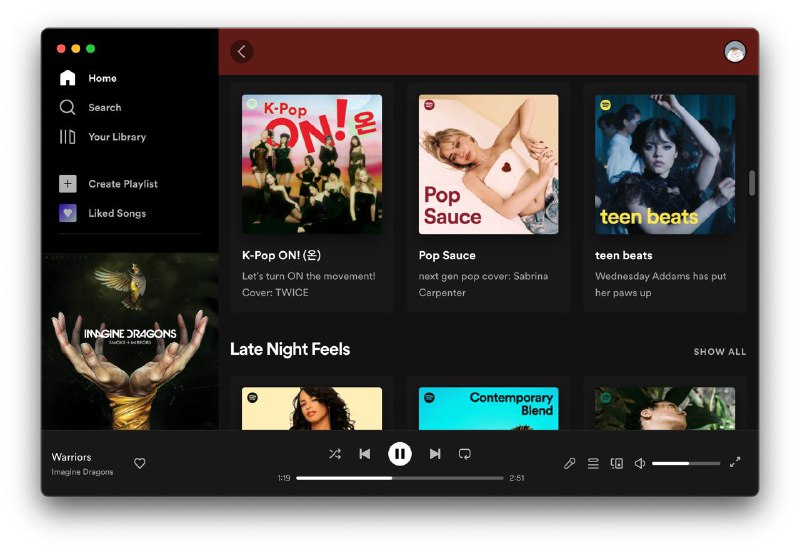Toggle shuffle playback

[x=335, y=454]
